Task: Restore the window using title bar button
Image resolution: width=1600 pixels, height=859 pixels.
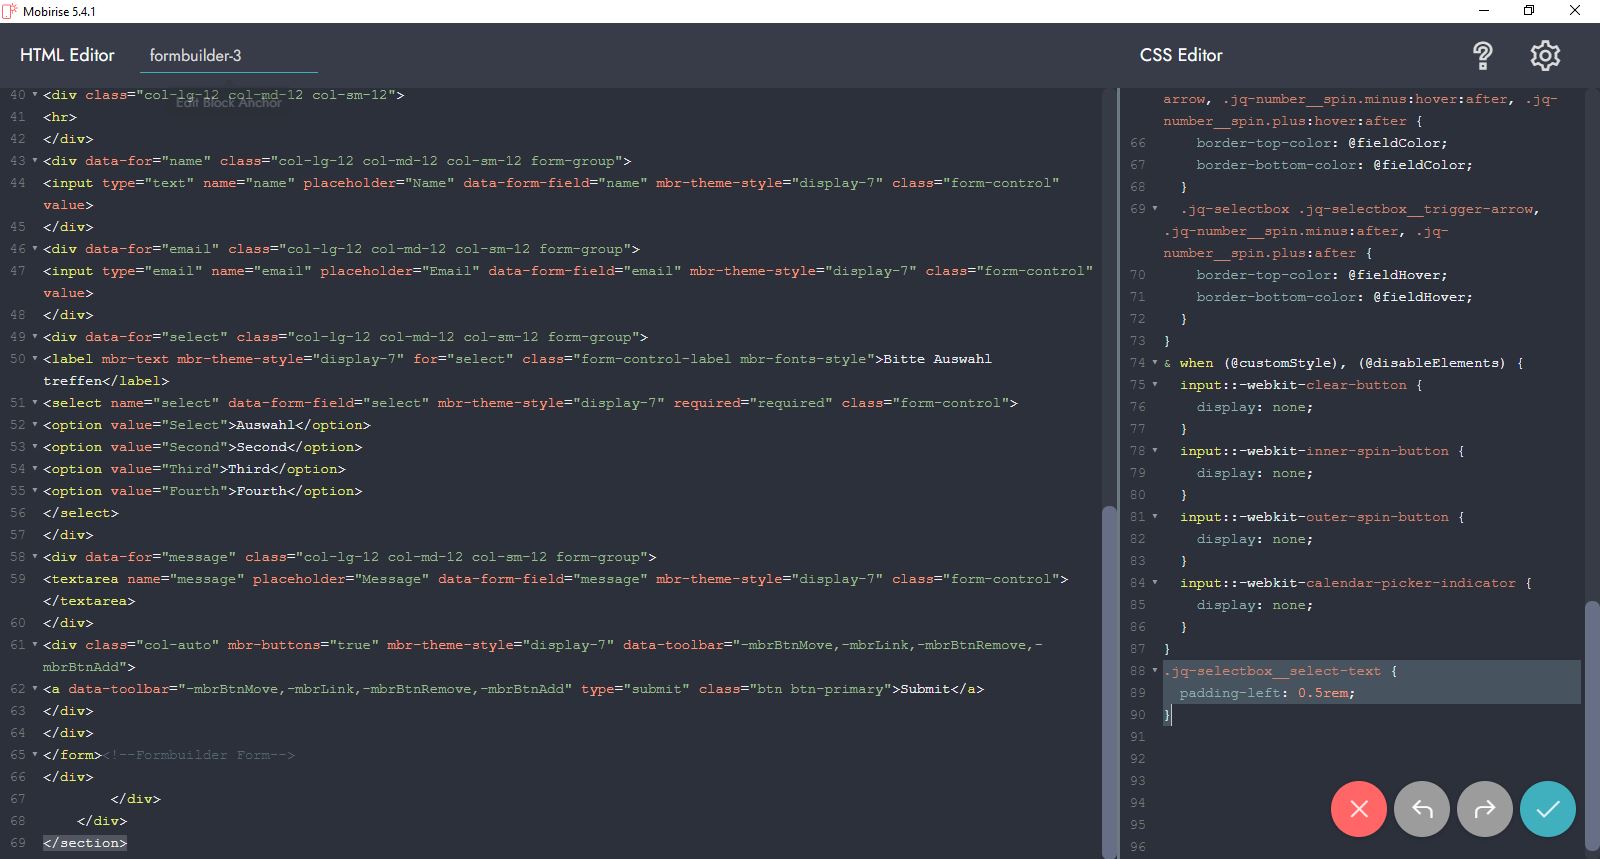Action: [1529, 11]
